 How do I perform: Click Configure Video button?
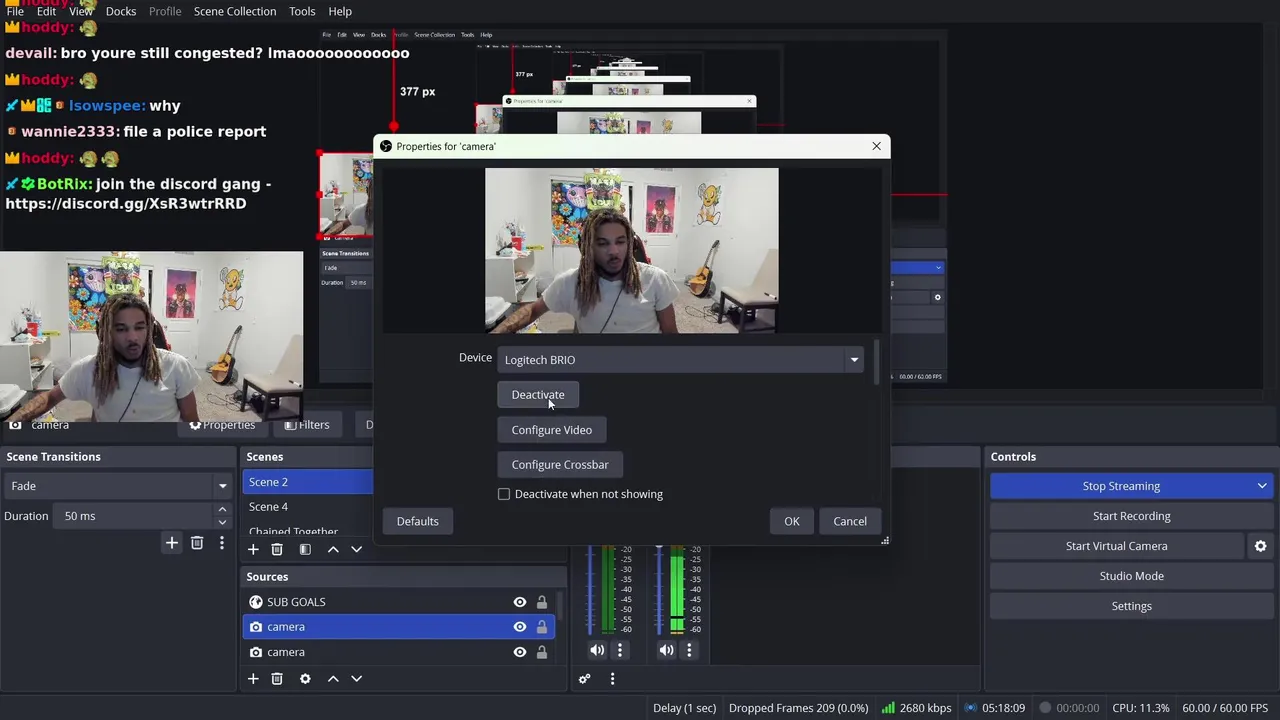pos(552,430)
